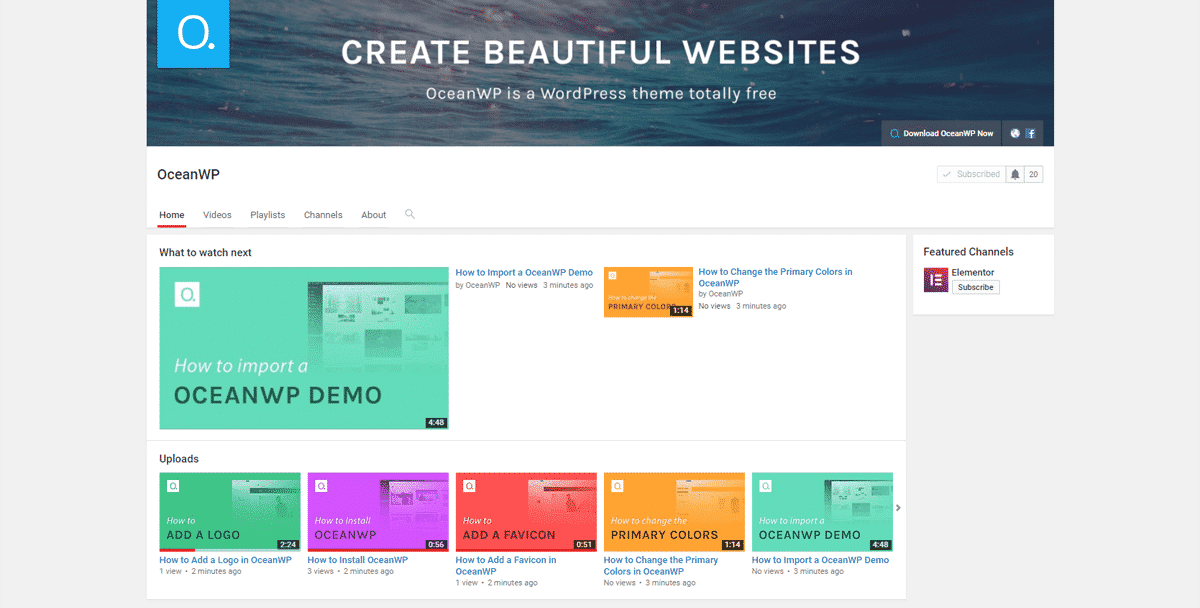Play the OceanWP Demo upload thumbnail
This screenshot has height=608, width=1200.
822,512
